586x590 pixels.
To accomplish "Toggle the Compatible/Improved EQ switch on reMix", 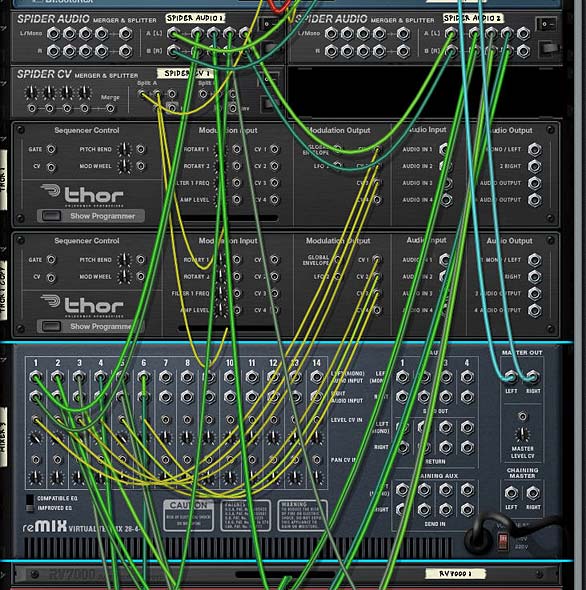I will pos(30,503).
